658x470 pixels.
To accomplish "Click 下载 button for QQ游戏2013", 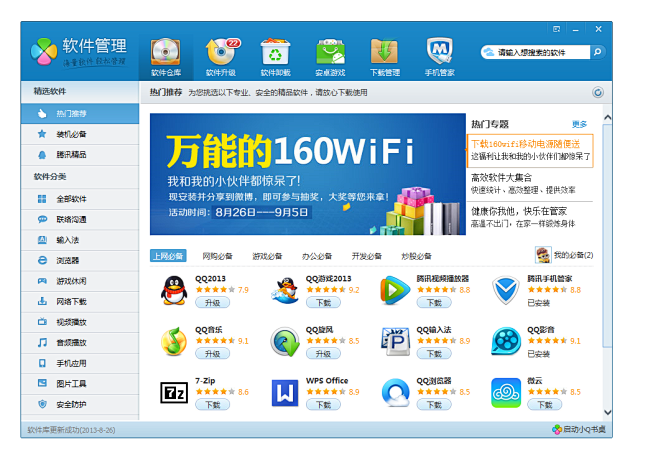I will [x=323, y=303].
